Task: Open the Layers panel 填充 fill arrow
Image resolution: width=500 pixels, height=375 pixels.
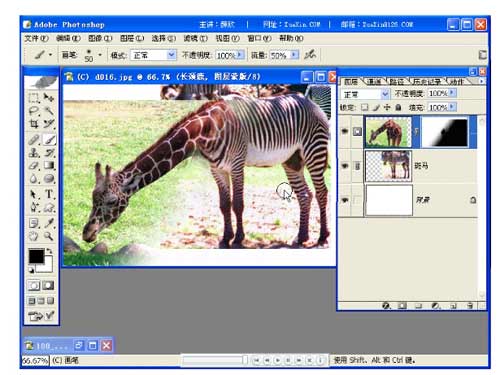Action: pyautogui.click(x=452, y=107)
